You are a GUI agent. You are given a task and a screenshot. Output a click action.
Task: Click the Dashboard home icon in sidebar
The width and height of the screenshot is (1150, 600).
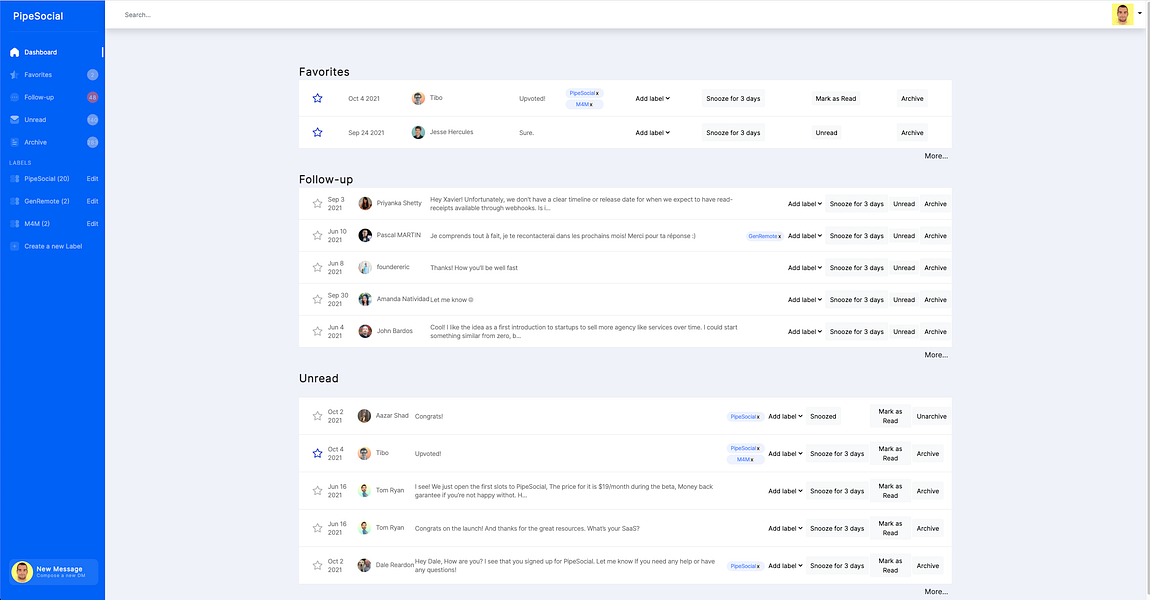(15, 52)
